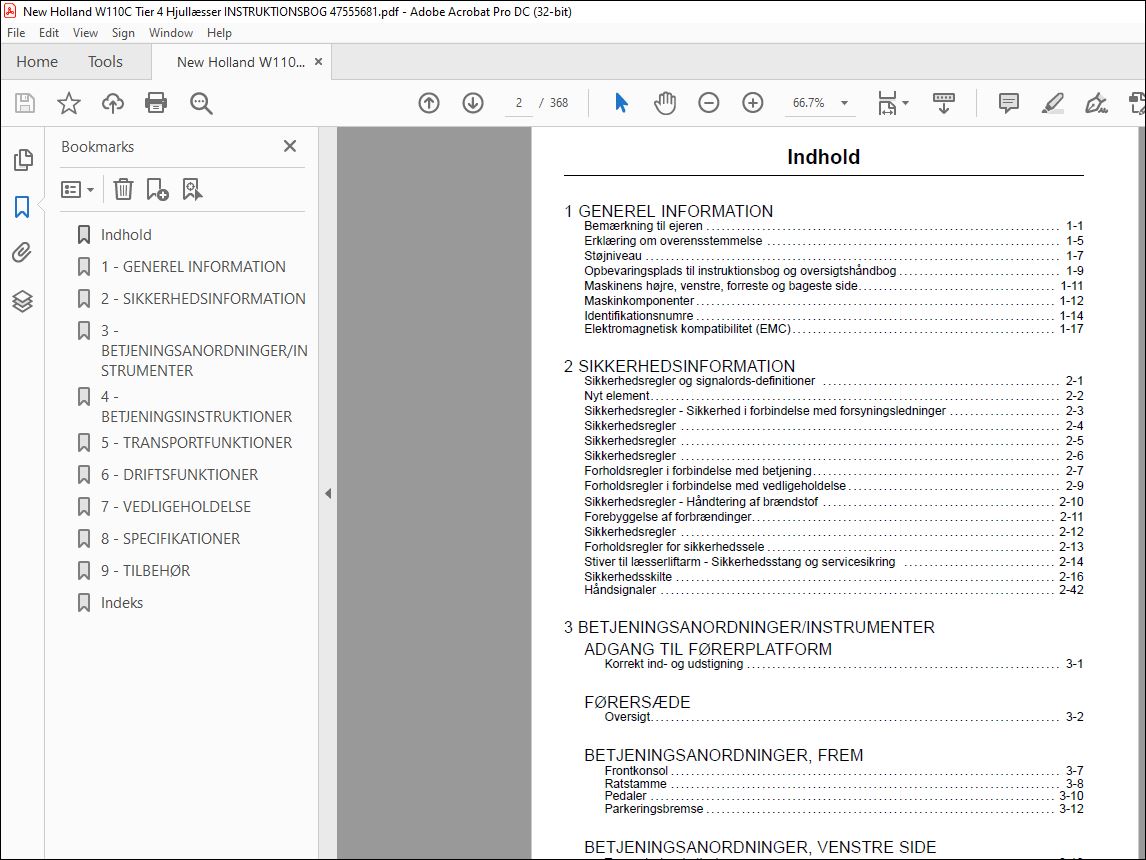Viewport: 1146px width, 860px height.
Task: Close the Bookmarks panel
Action: (290, 146)
